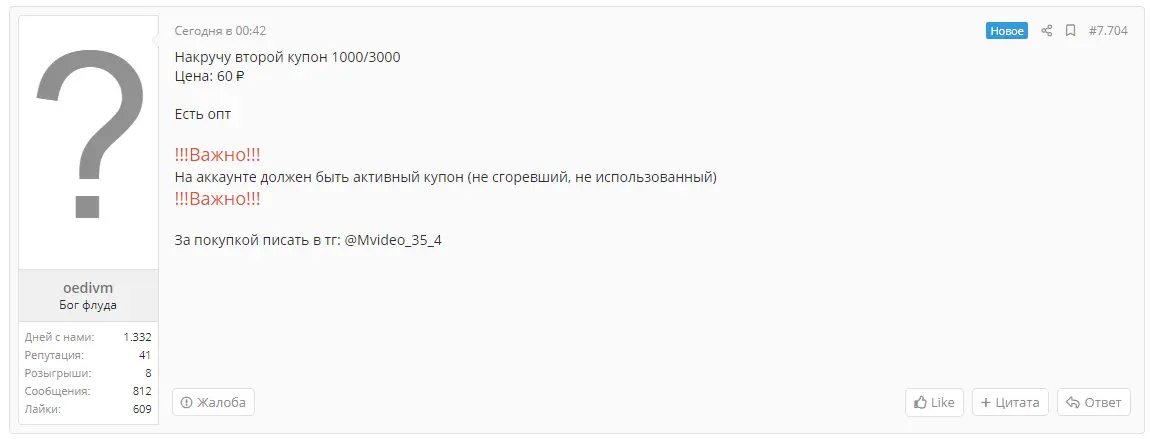Report the post via Жалоба button
1151x439 pixels.
pos(214,402)
